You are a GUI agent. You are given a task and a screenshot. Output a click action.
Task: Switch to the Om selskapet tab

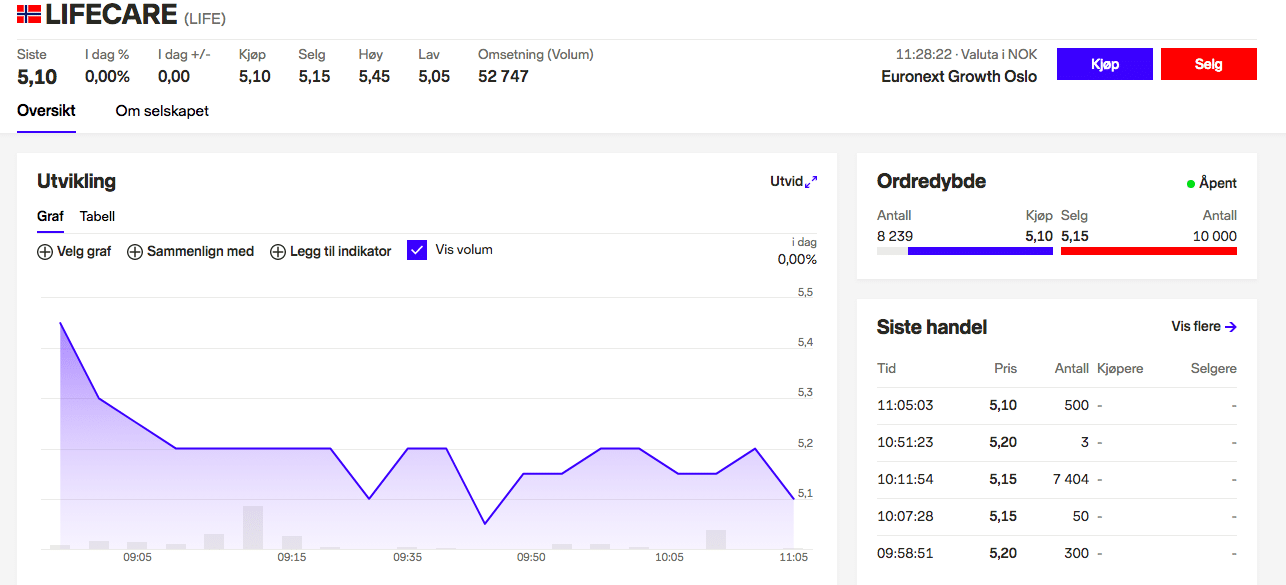pos(162,111)
